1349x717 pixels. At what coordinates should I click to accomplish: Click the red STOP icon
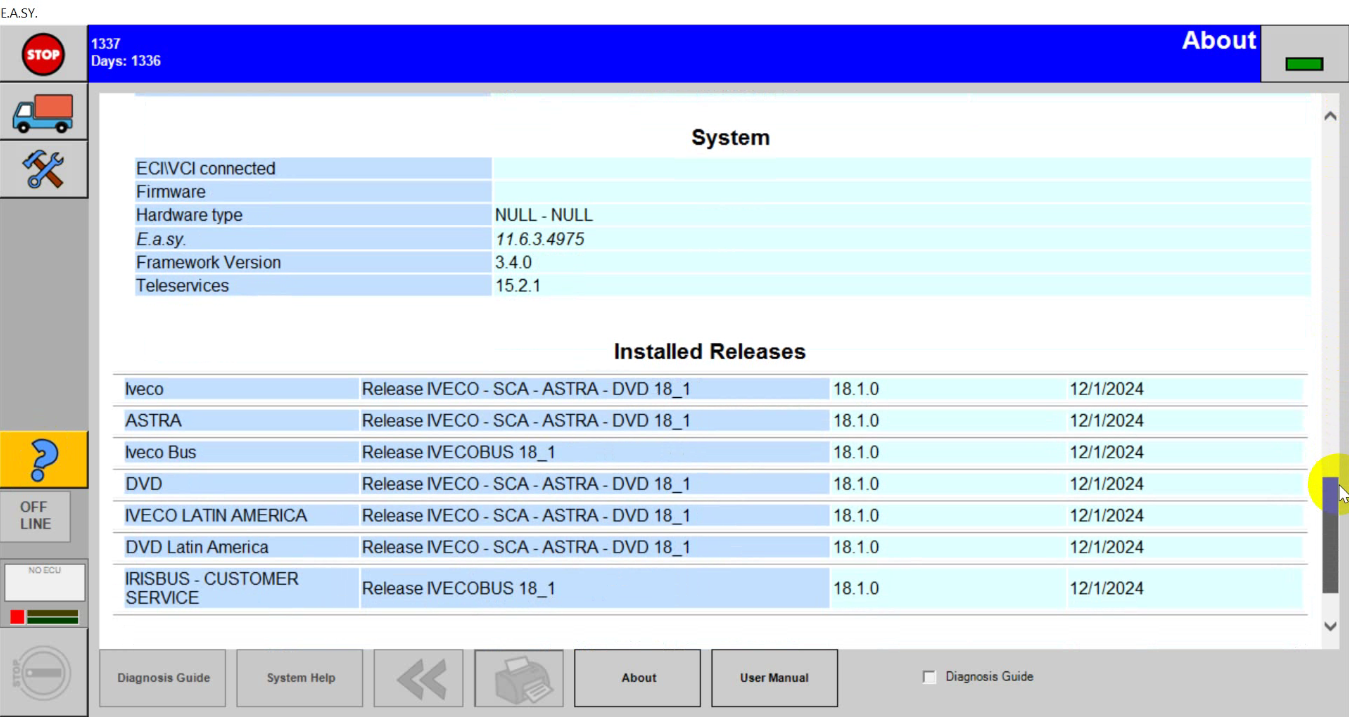pyautogui.click(x=43, y=54)
